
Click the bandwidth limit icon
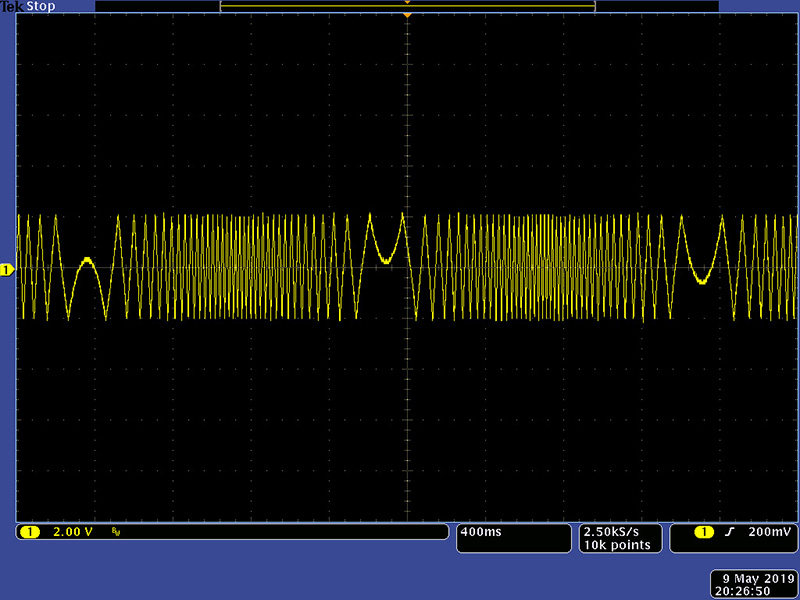point(116,532)
